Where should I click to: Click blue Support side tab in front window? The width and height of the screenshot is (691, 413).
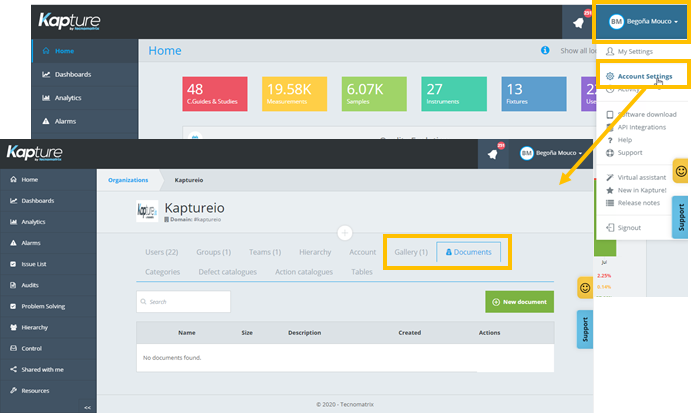coord(585,329)
